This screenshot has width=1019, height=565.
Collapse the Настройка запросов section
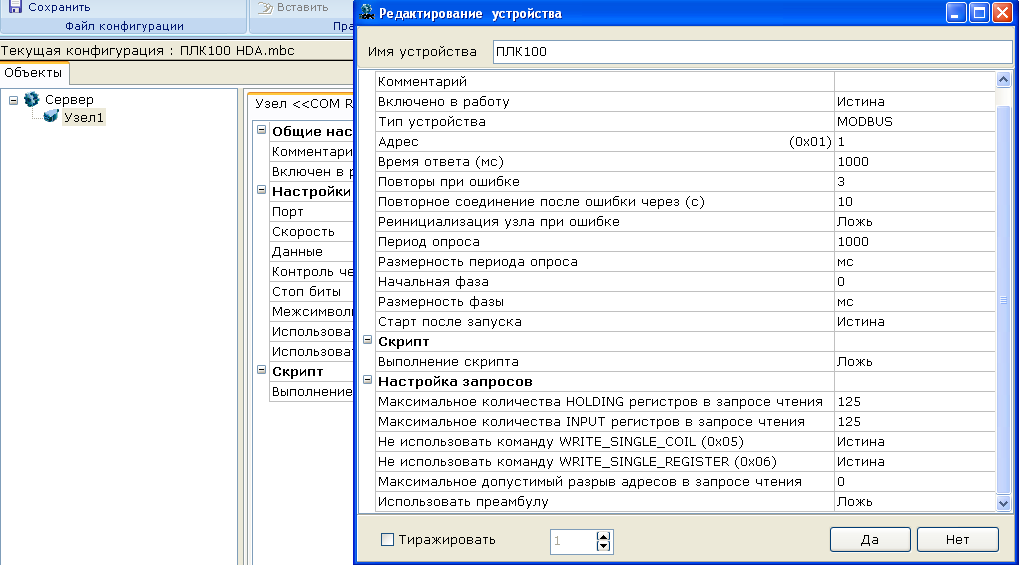(x=368, y=380)
